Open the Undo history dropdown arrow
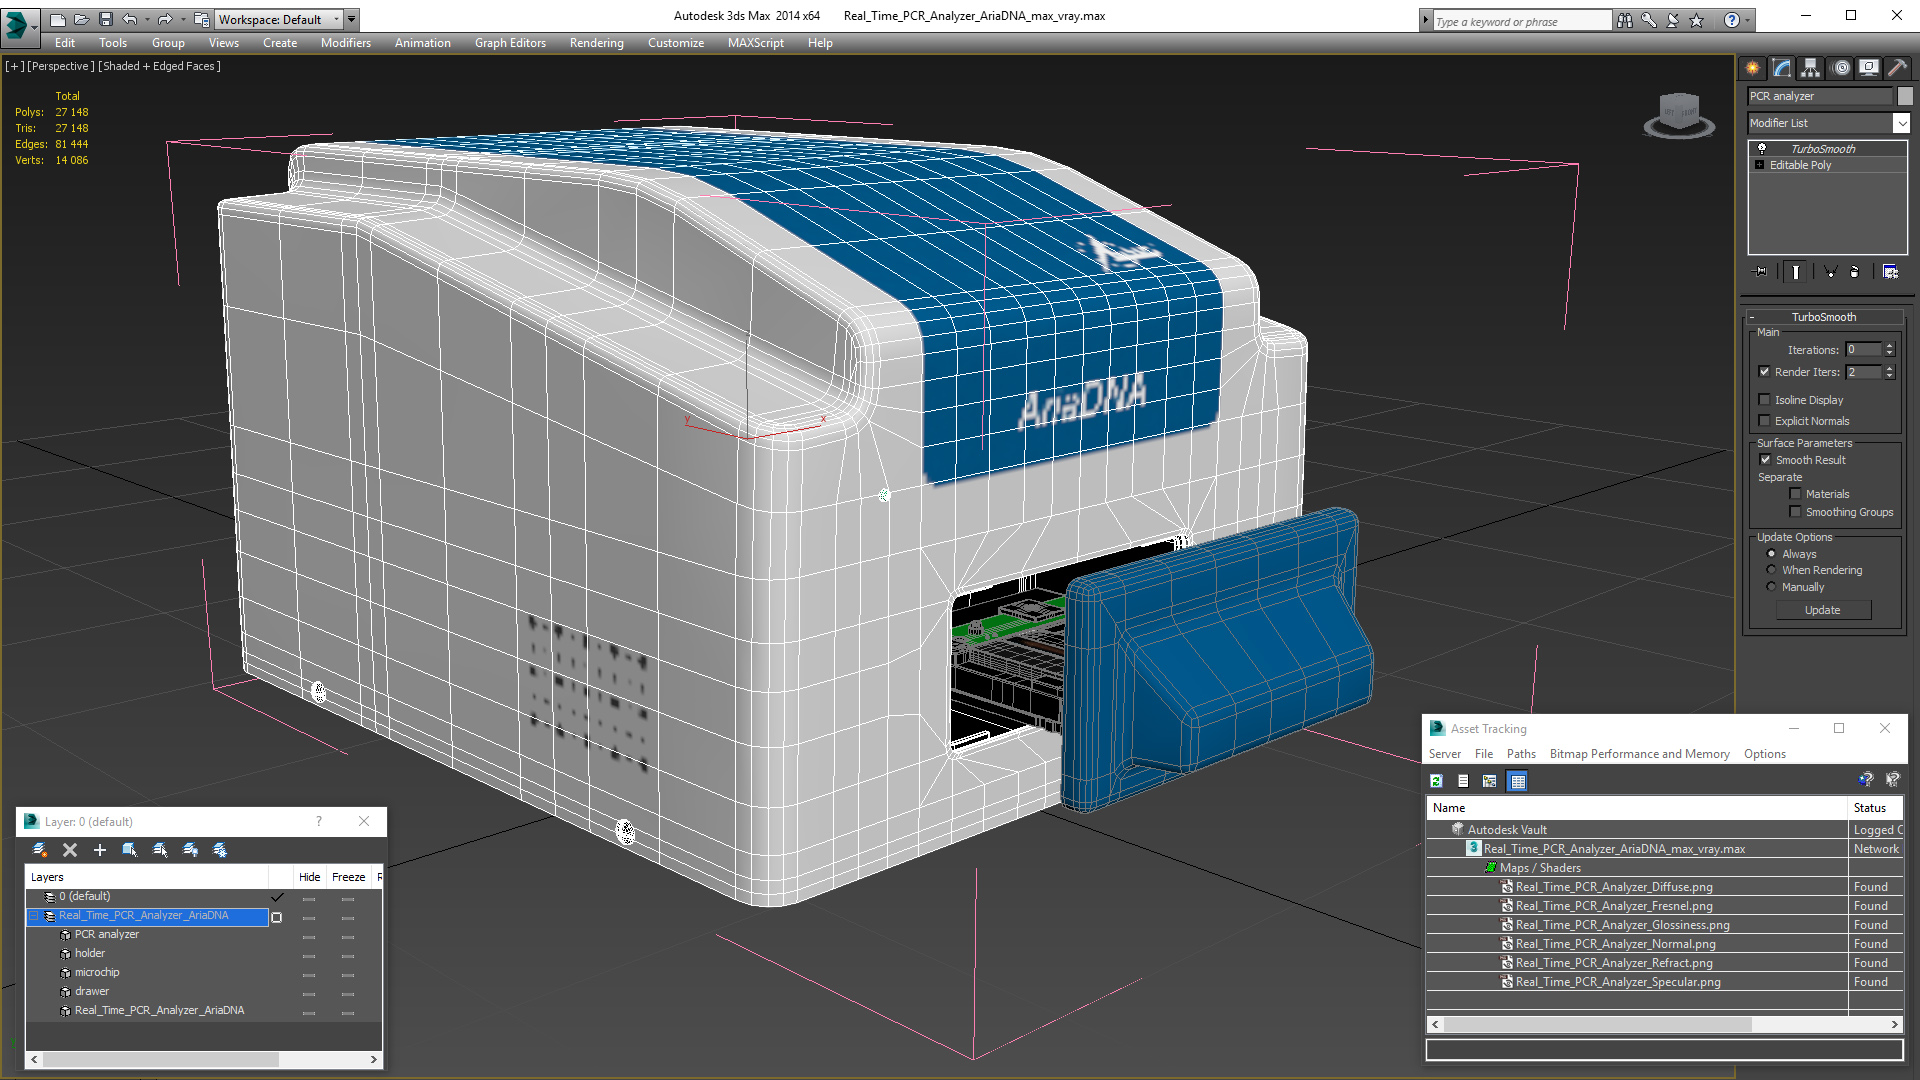The width and height of the screenshot is (1920, 1080). pos(147,19)
